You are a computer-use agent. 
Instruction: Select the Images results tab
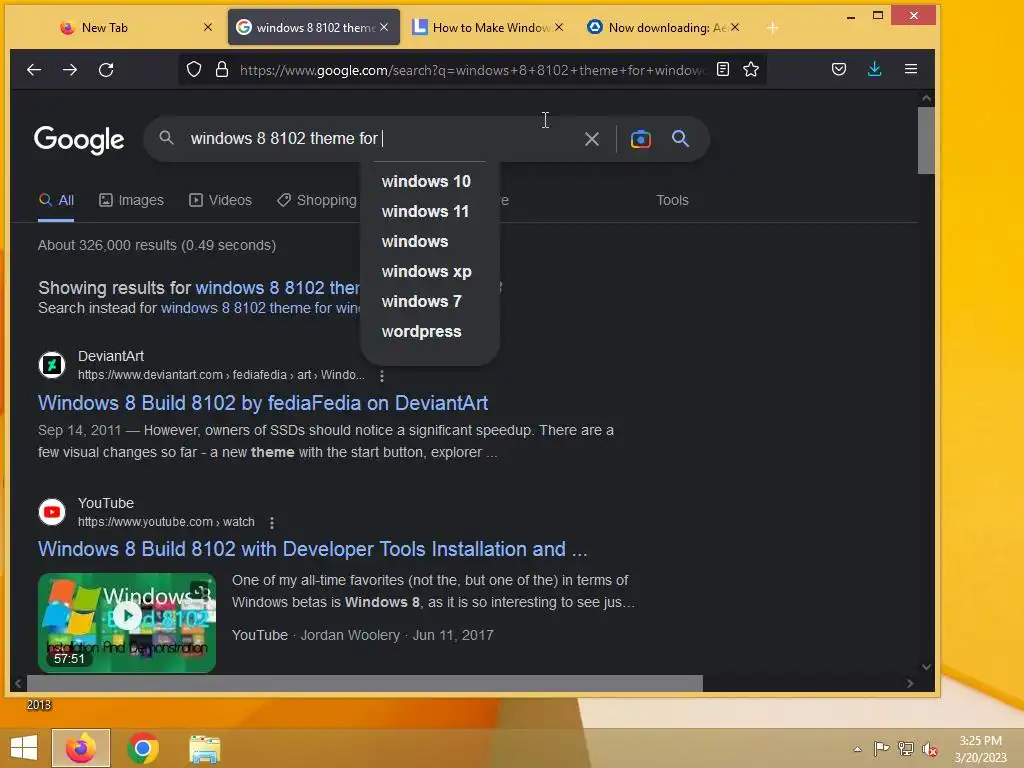click(131, 200)
